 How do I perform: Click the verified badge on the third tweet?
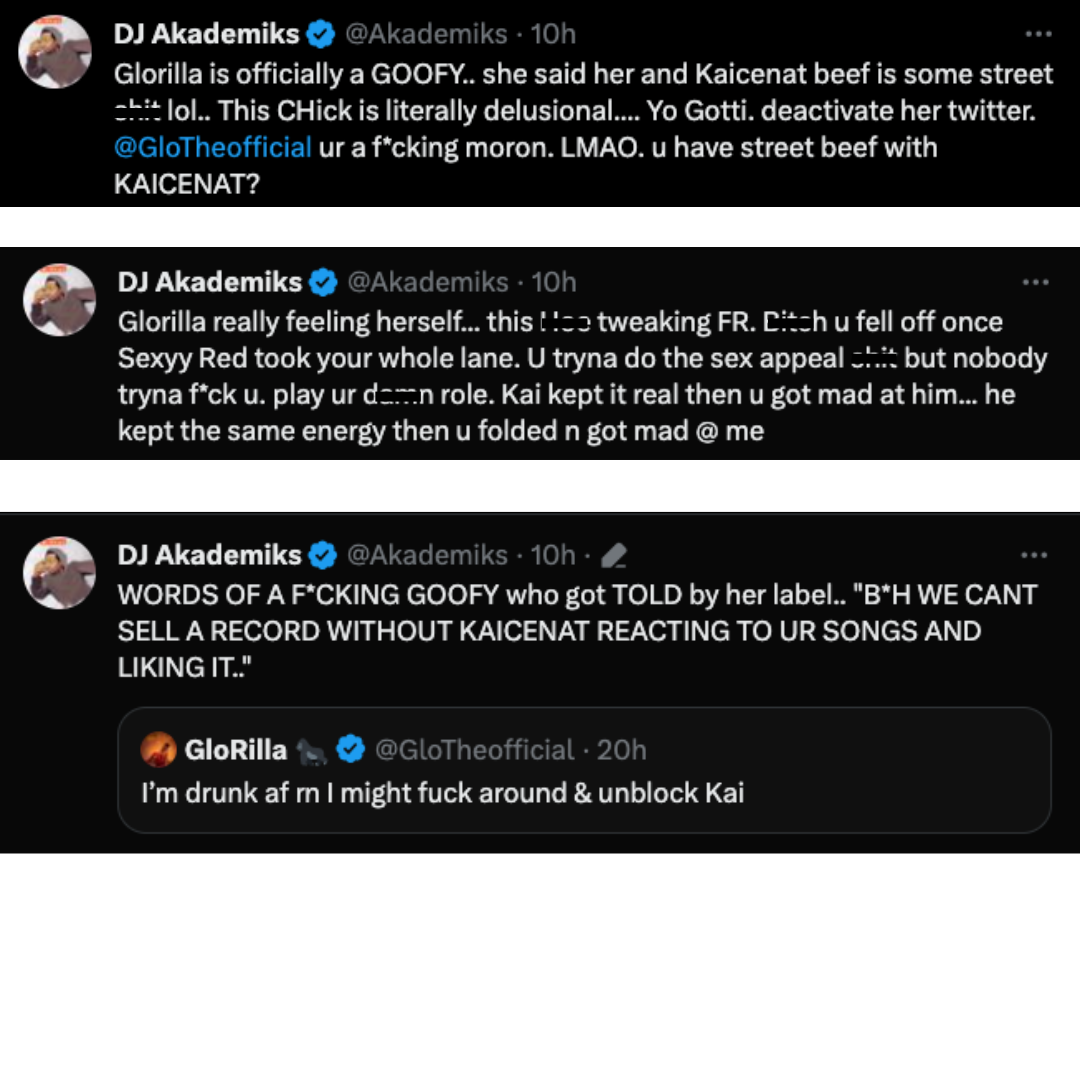coord(322,554)
